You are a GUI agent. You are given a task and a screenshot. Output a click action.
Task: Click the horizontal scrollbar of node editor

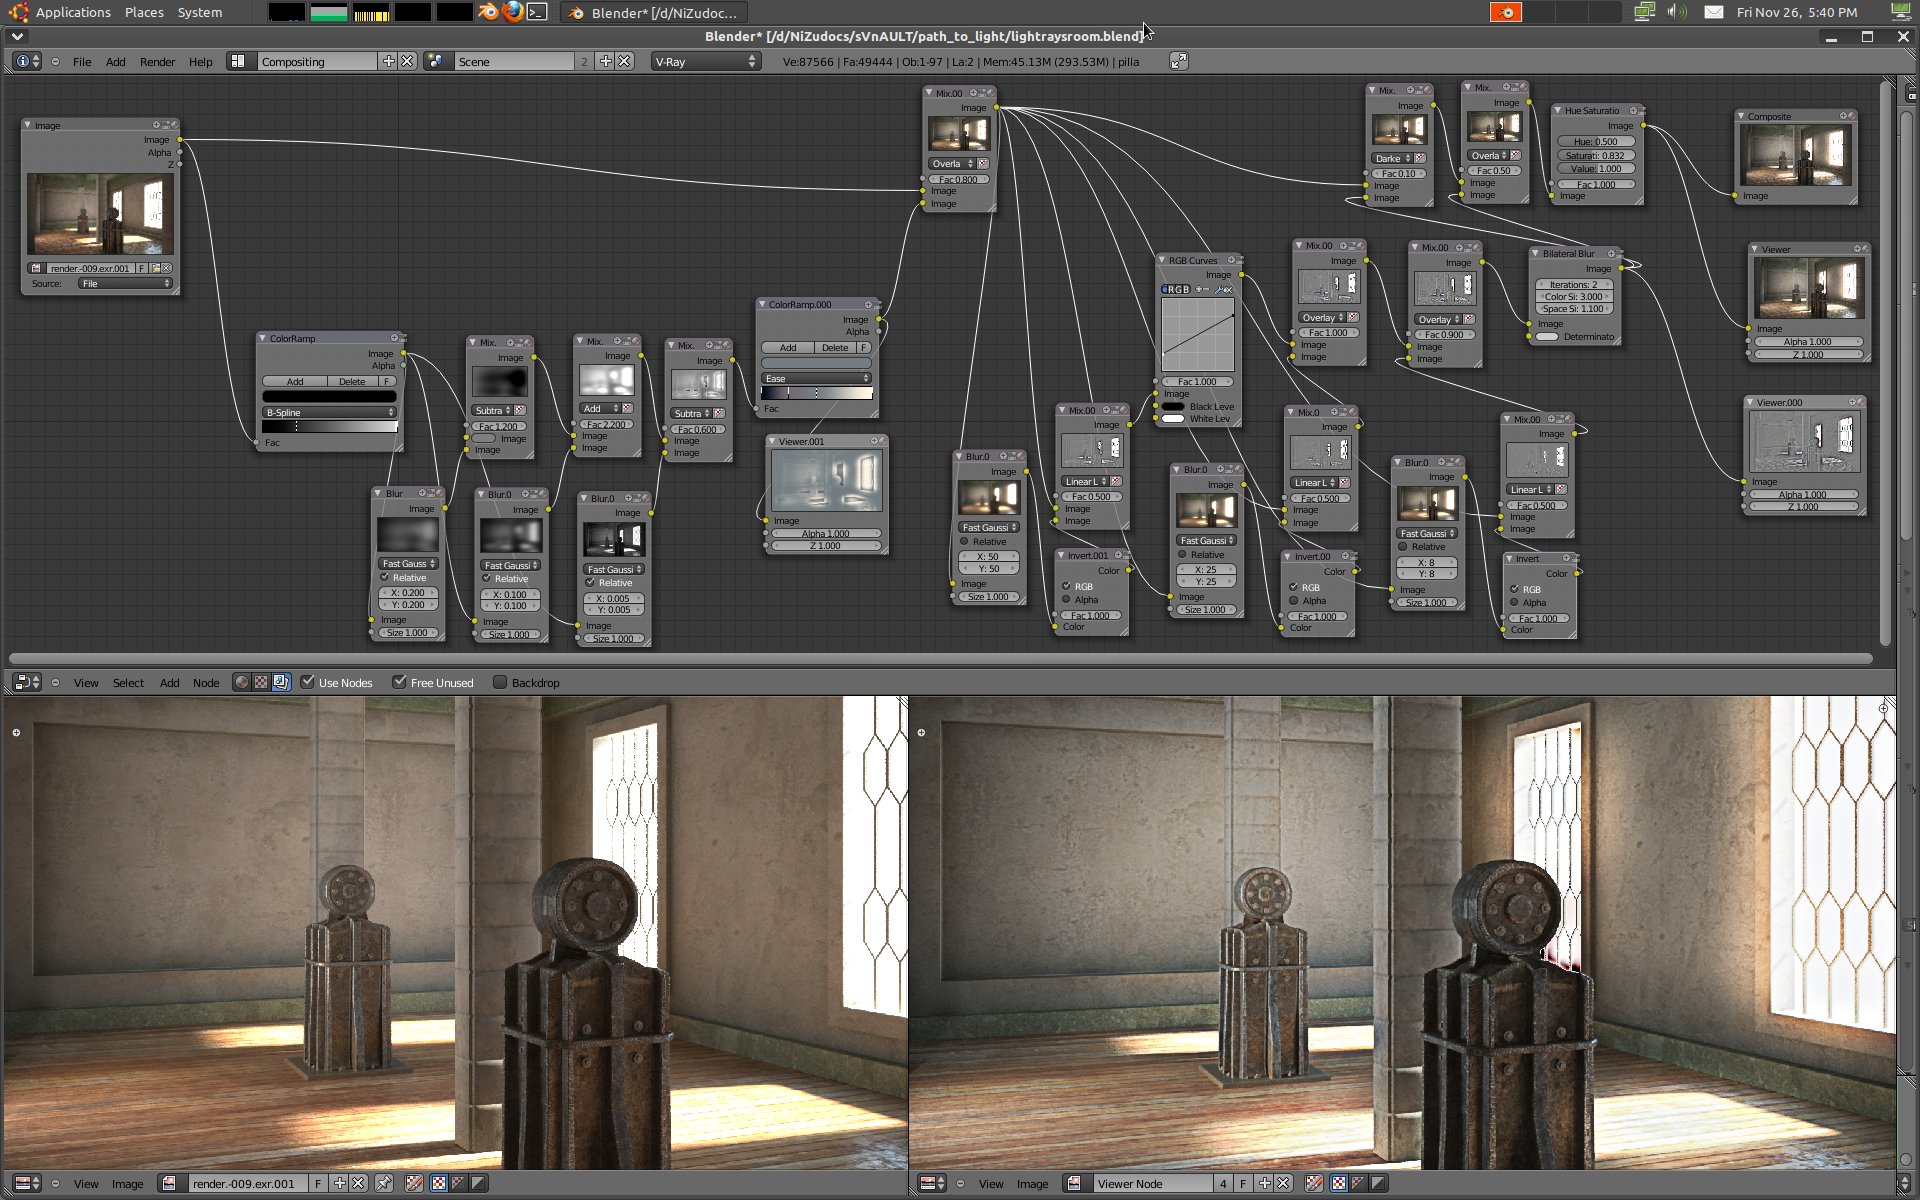pyautogui.click(x=940, y=658)
